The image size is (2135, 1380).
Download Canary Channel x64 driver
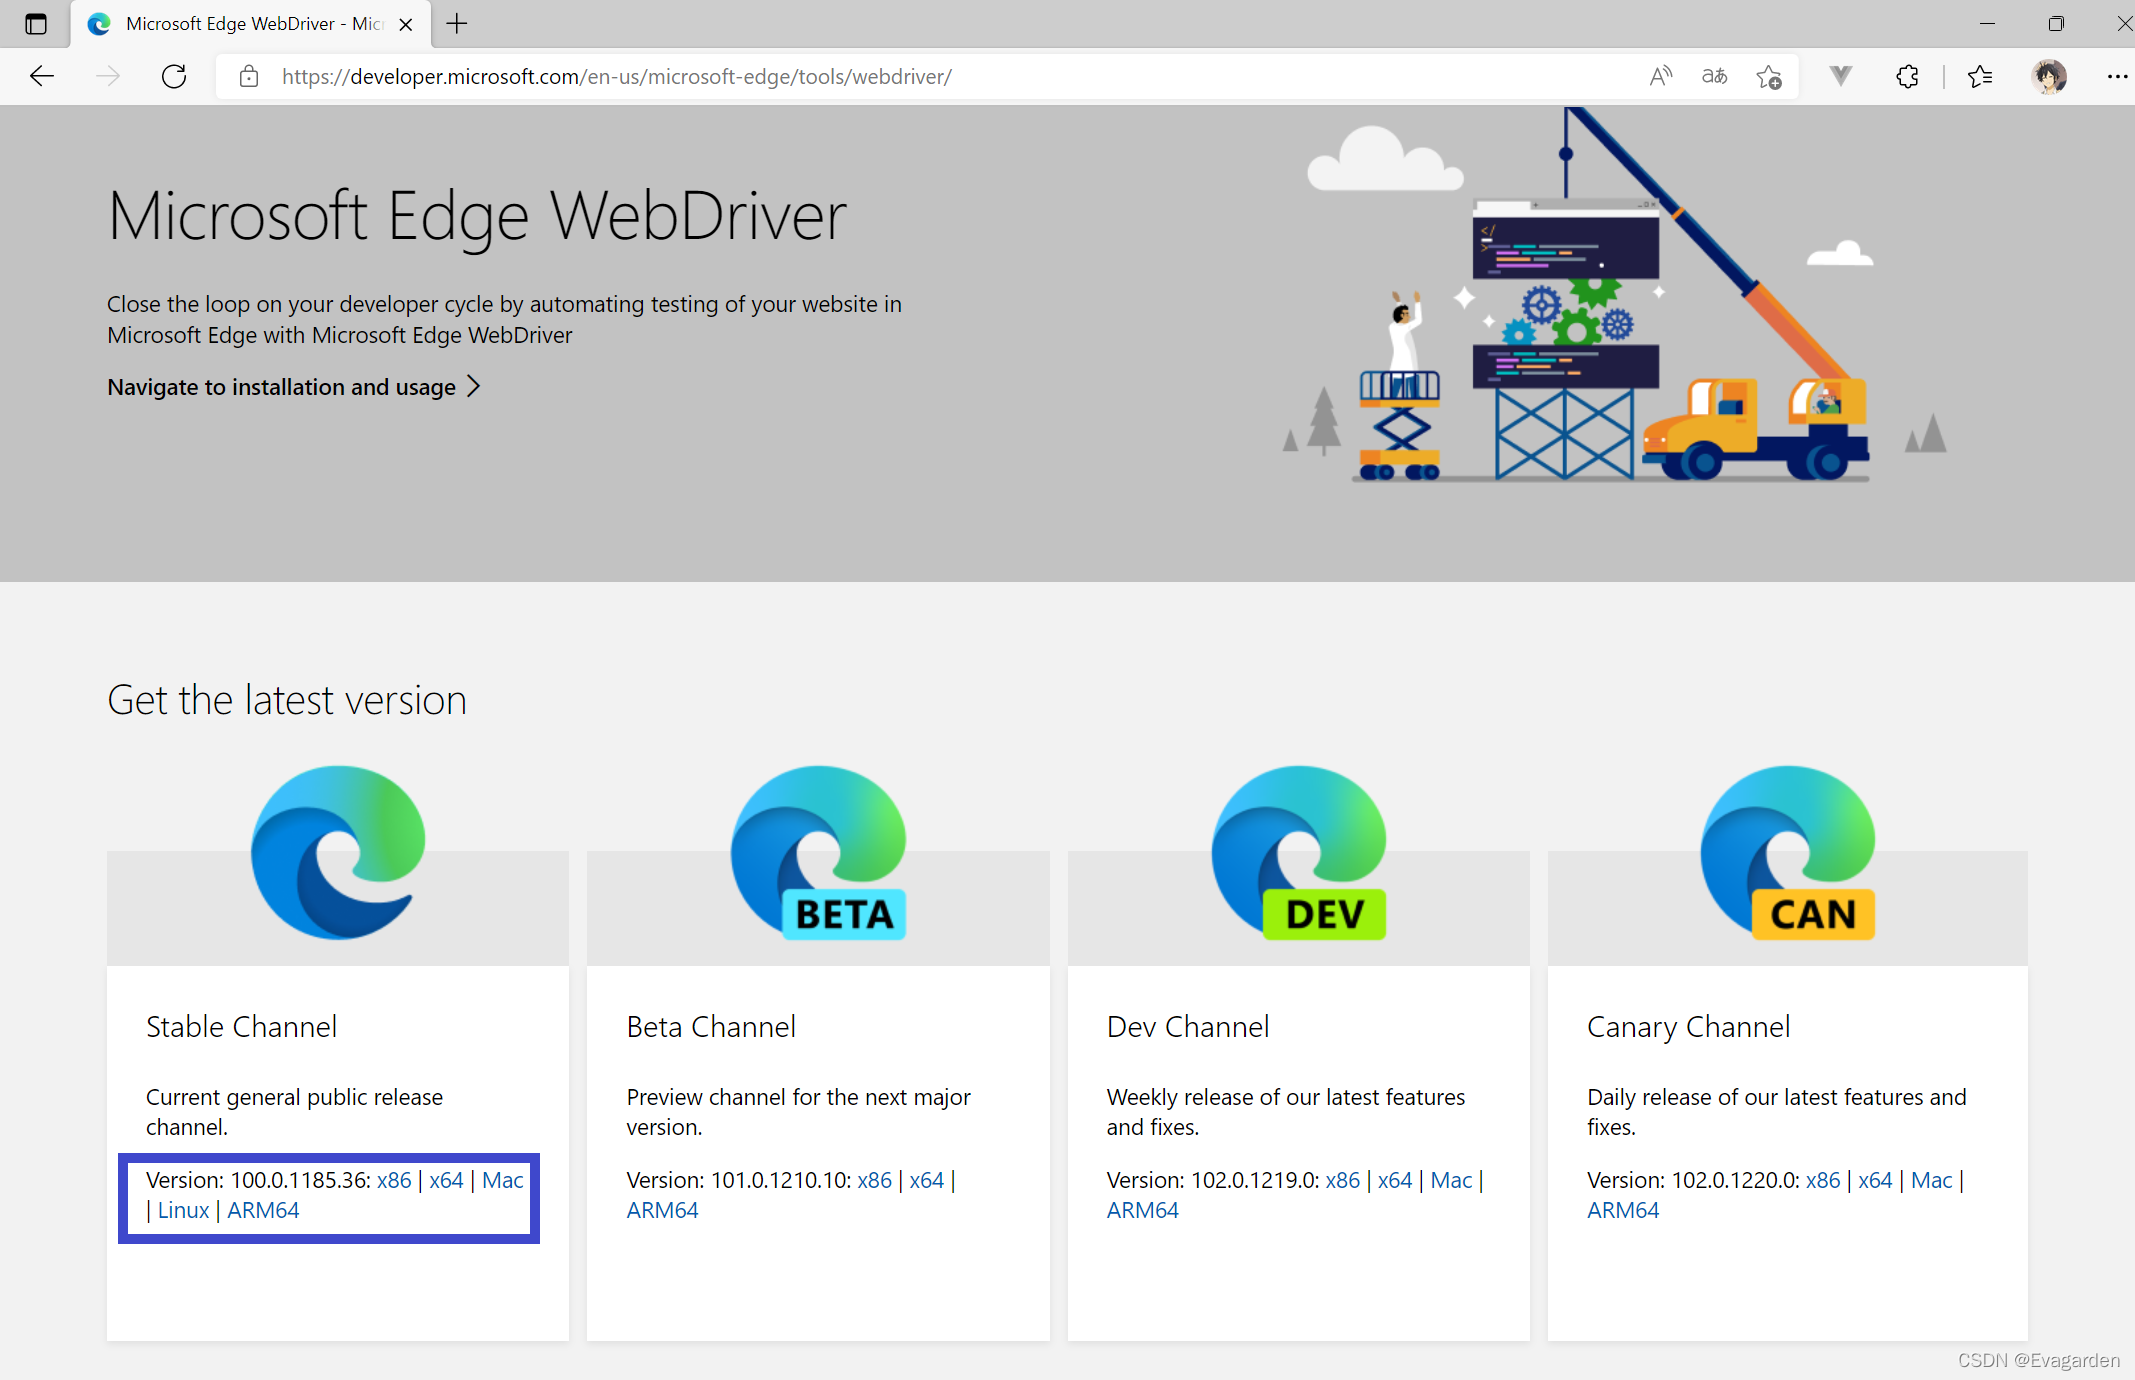tap(1875, 1180)
